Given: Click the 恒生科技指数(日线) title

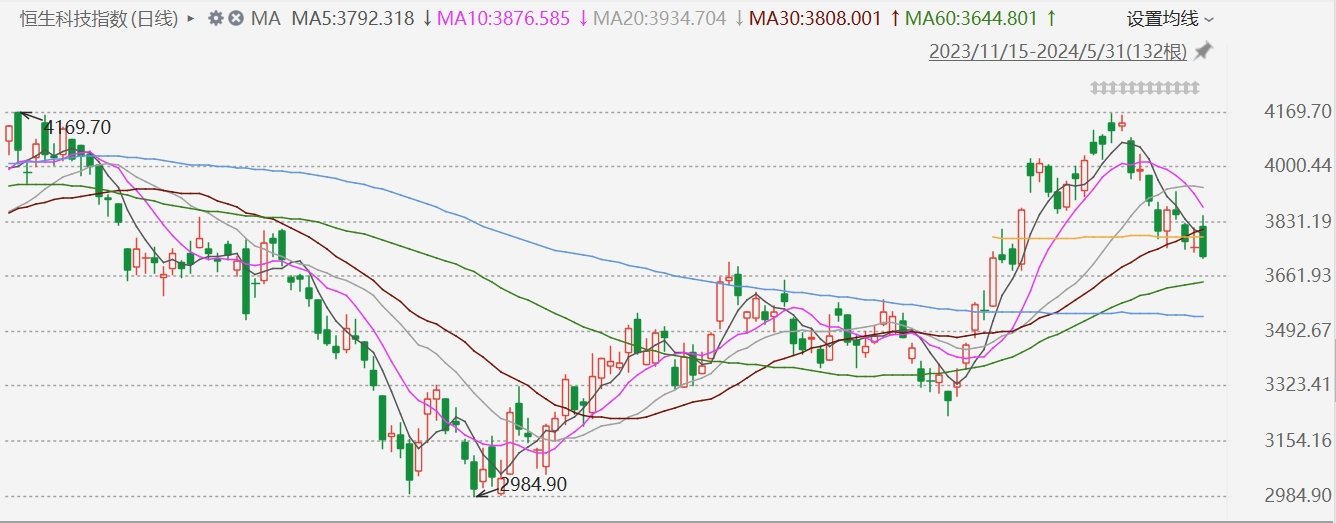Looking at the screenshot, I should click(99, 19).
